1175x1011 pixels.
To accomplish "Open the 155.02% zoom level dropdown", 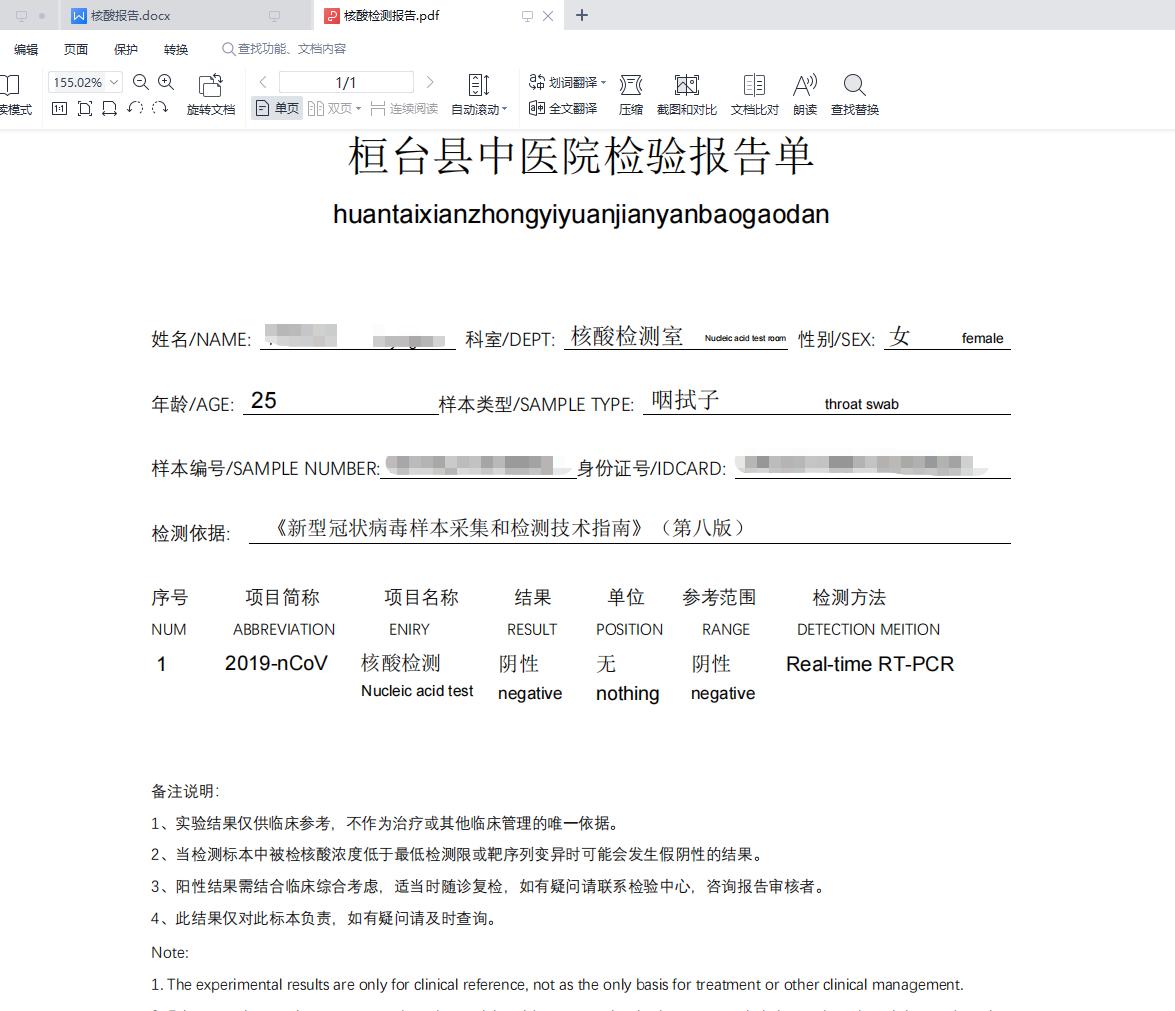I will [113, 84].
